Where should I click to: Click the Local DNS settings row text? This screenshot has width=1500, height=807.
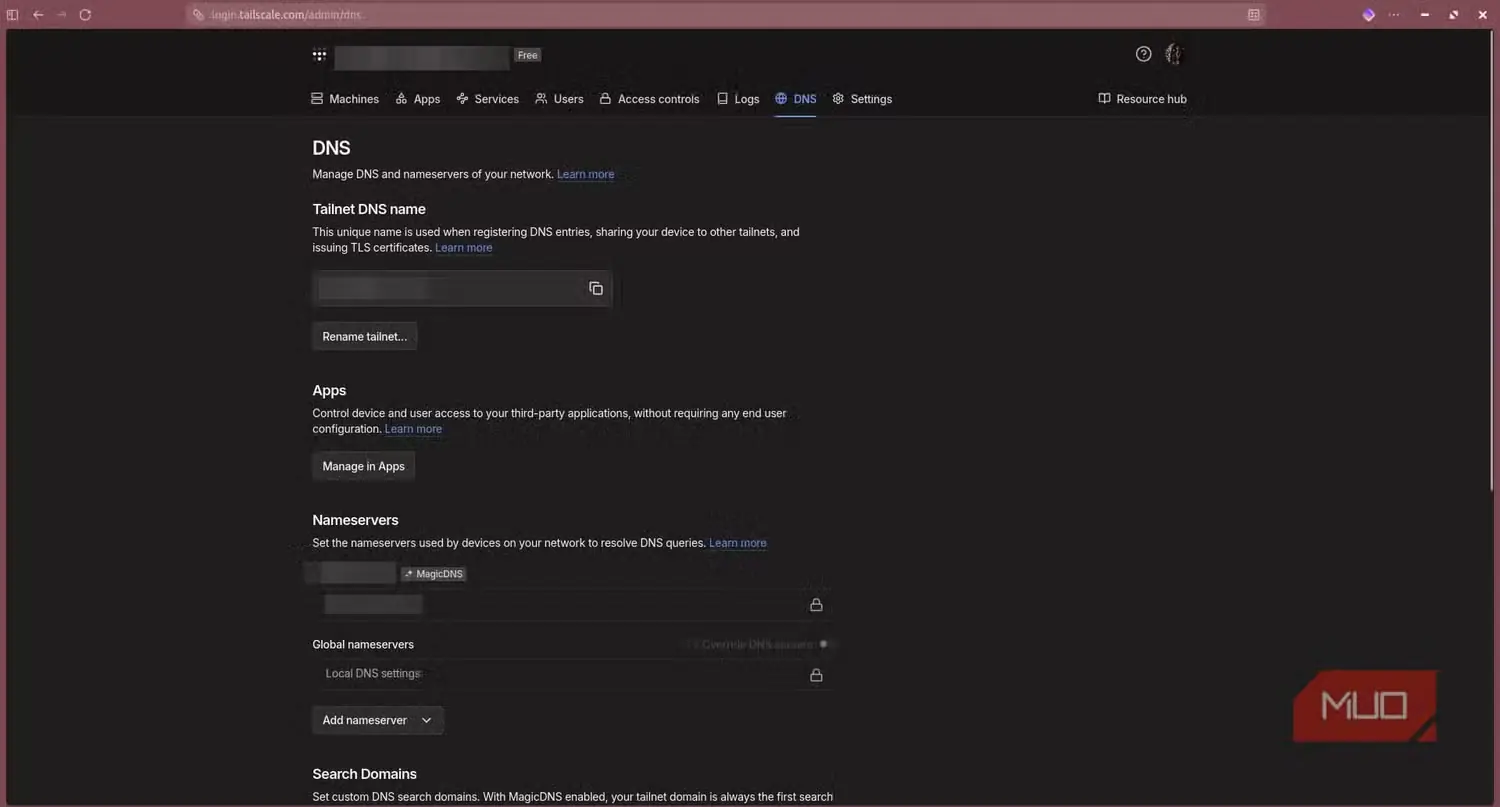tap(373, 674)
